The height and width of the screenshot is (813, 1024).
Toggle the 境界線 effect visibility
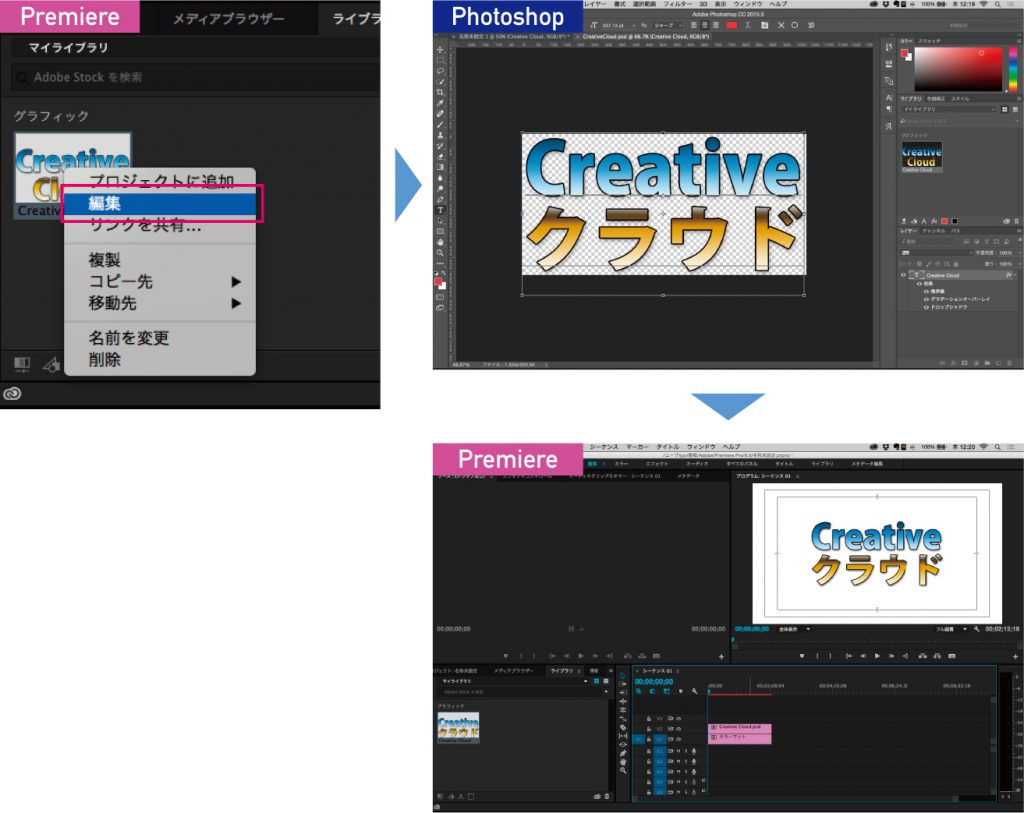[x=925, y=291]
